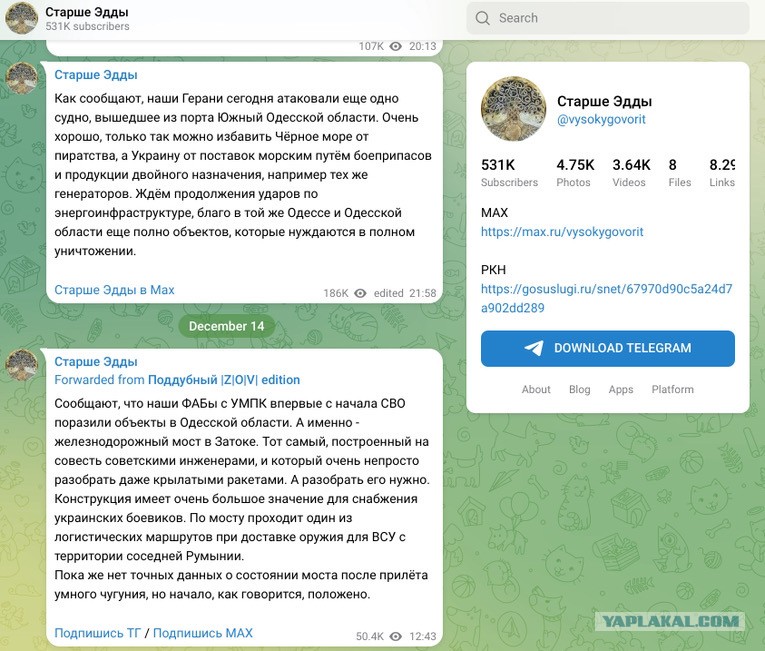Click the Download Telegram button
Image resolution: width=765 pixels, height=651 pixels.
pos(607,348)
